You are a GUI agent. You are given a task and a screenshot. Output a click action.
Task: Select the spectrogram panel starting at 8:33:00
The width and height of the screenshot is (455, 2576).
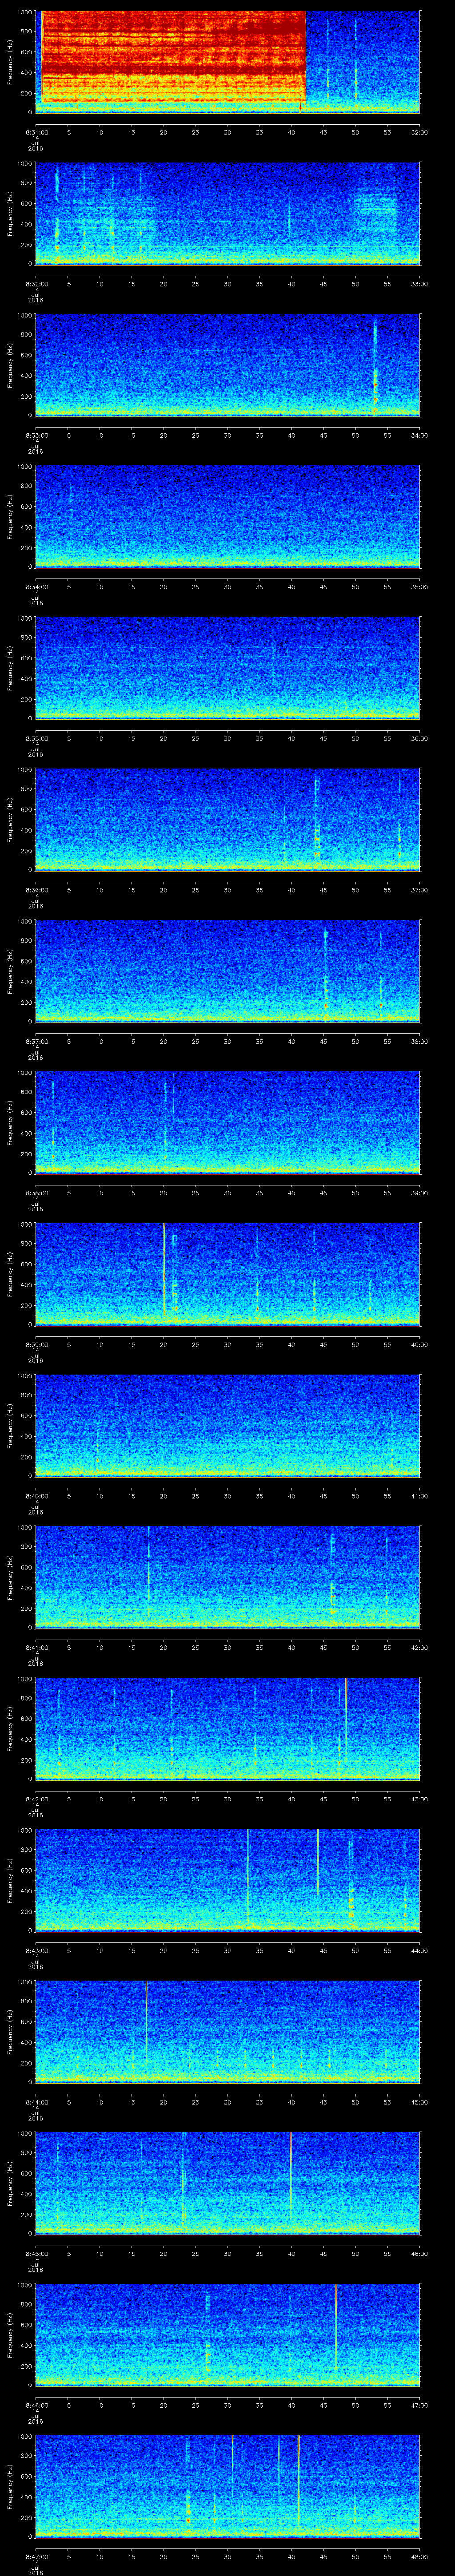(x=228, y=364)
